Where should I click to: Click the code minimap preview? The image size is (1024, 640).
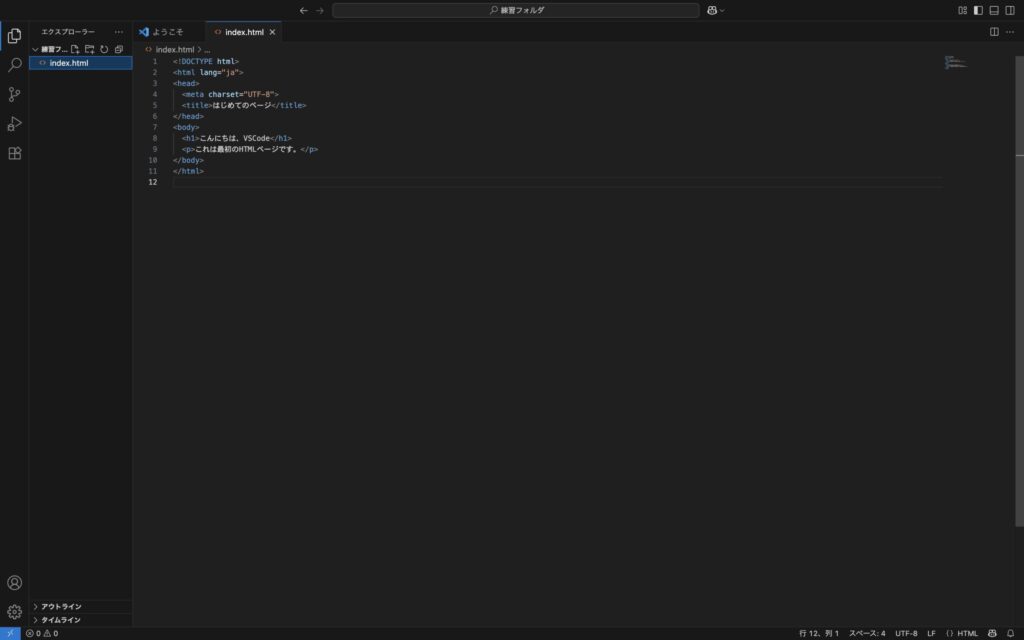click(x=955, y=63)
